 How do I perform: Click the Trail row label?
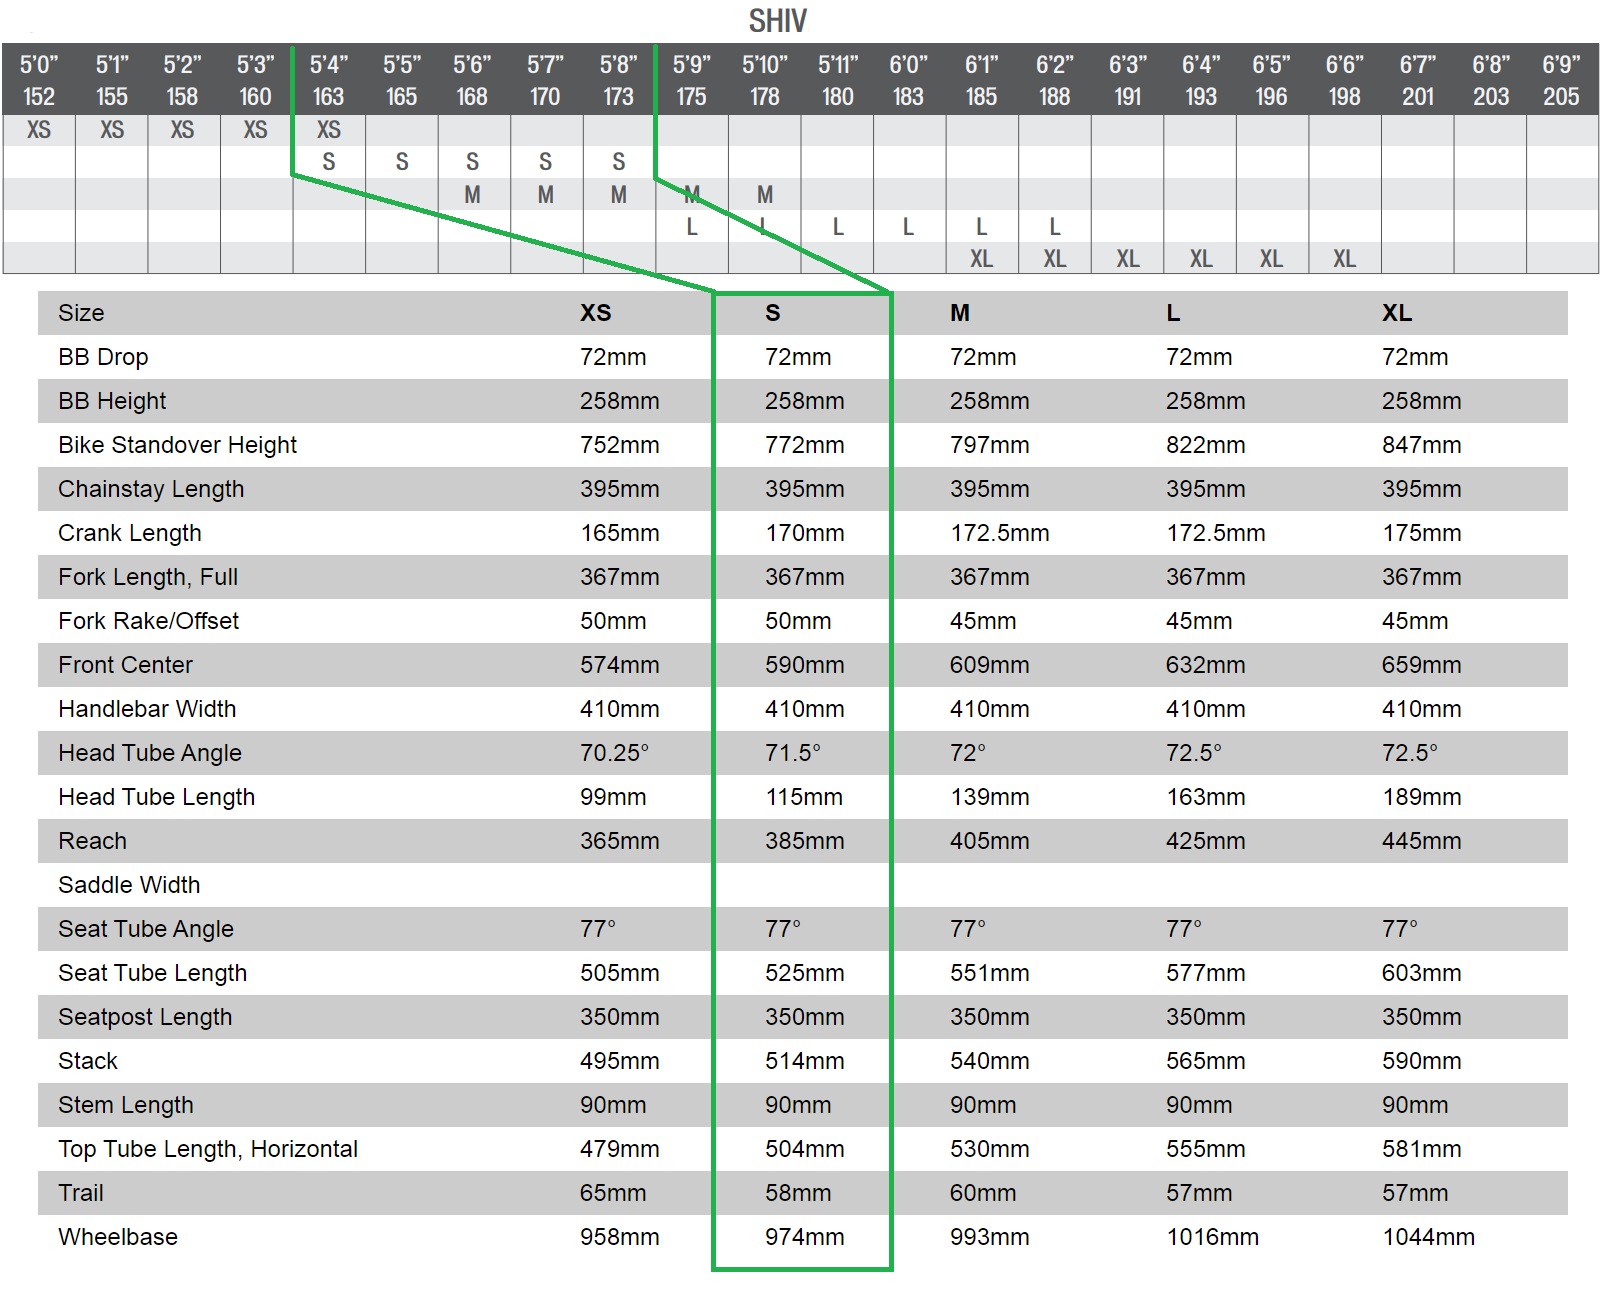coord(81,1193)
